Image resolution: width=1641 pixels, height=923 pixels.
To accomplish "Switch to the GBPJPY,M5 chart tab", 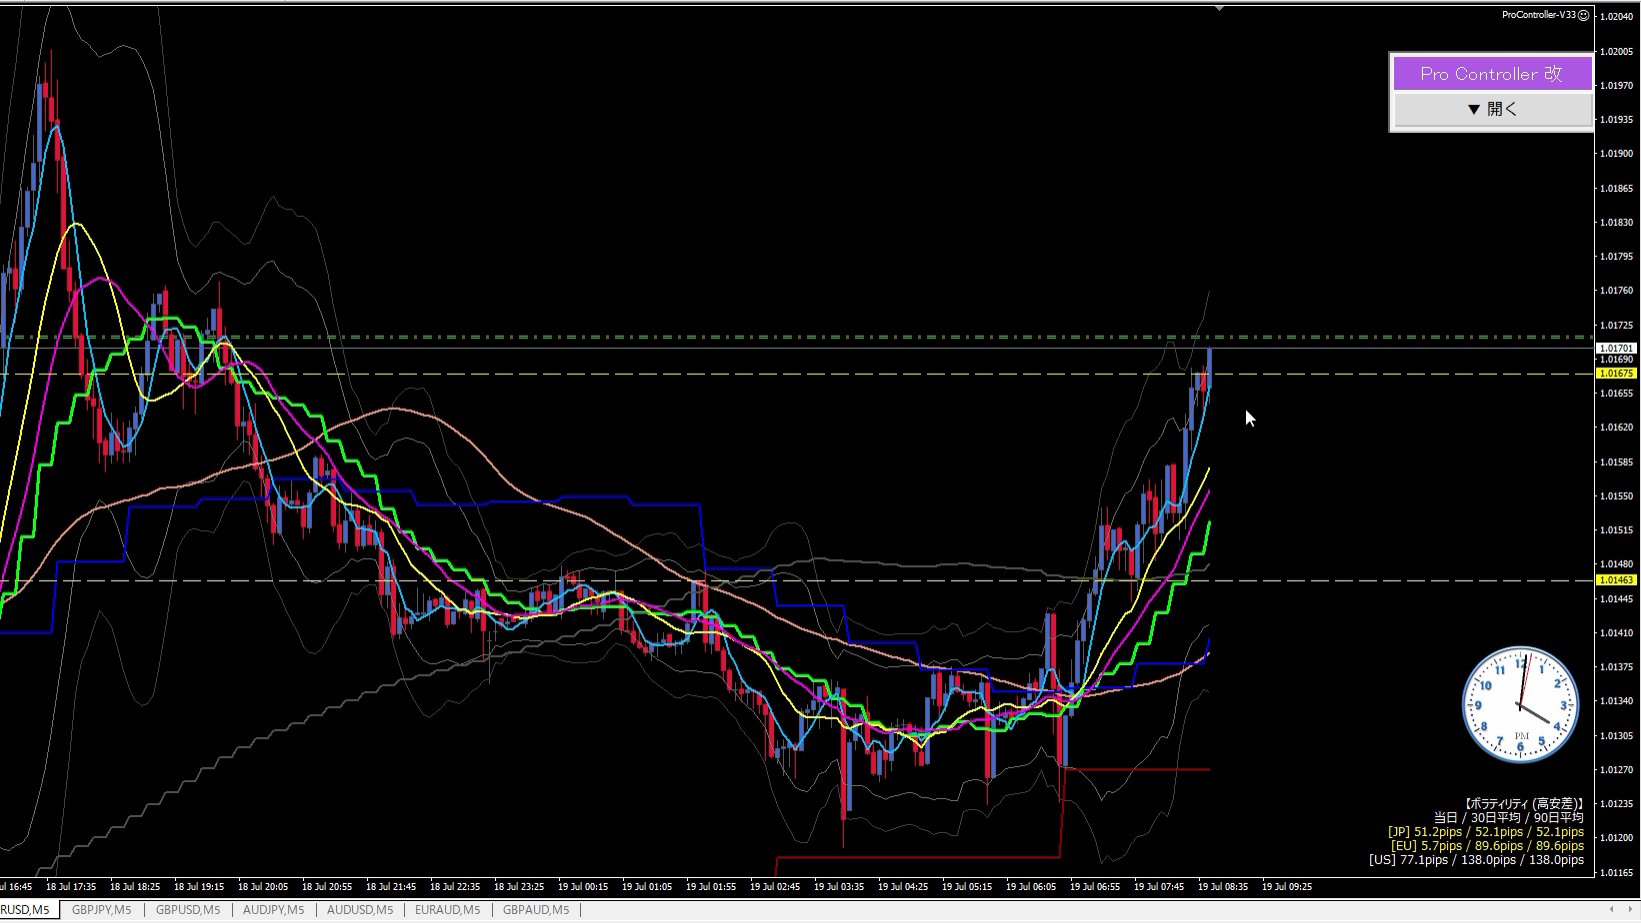I will [101, 910].
